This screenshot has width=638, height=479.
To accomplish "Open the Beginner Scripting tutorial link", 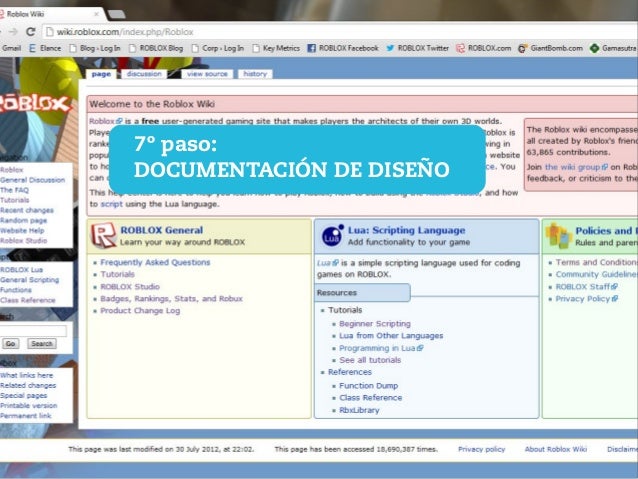I will [375, 324].
